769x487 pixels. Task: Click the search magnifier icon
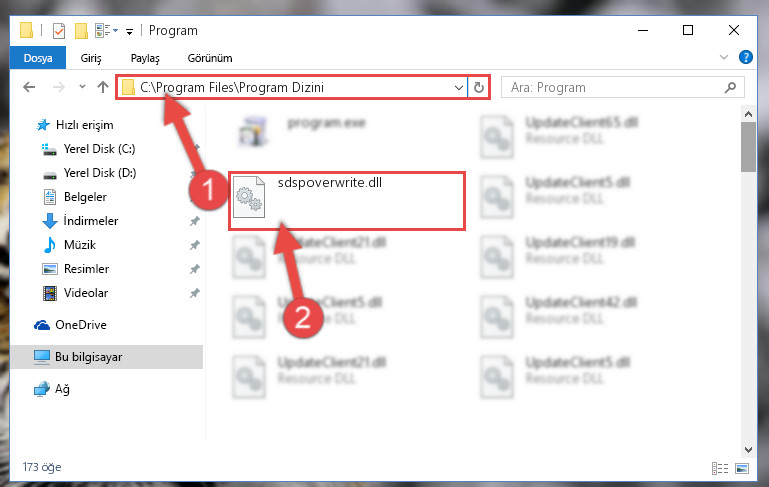pyautogui.click(x=730, y=87)
